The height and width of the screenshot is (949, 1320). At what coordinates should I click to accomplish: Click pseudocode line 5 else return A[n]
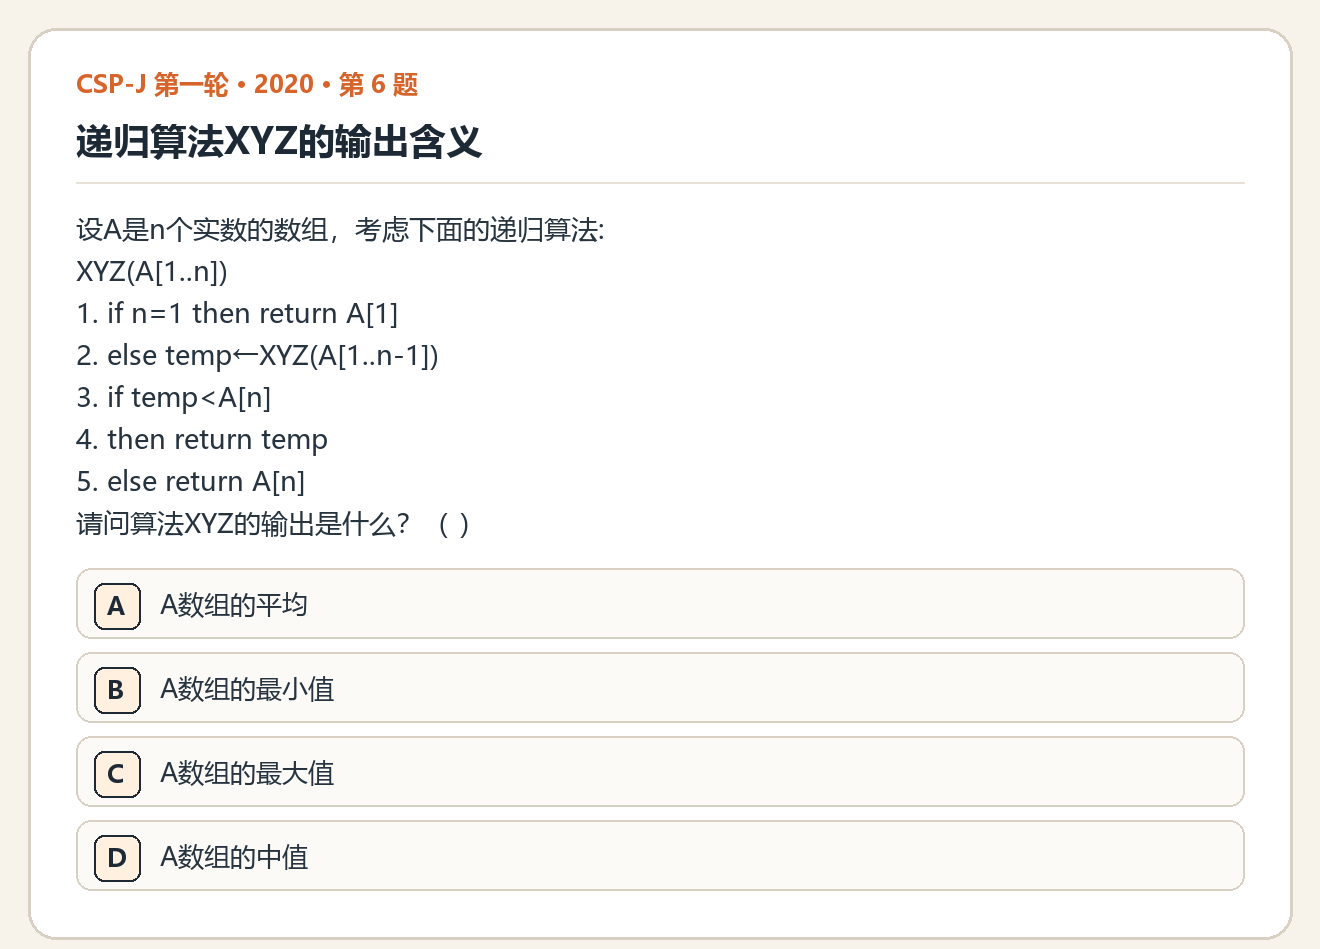191,482
